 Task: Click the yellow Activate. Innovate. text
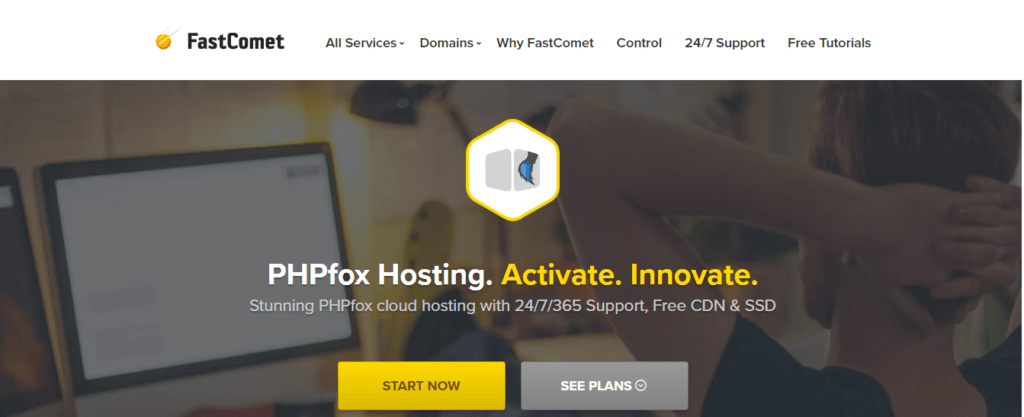tap(630, 275)
